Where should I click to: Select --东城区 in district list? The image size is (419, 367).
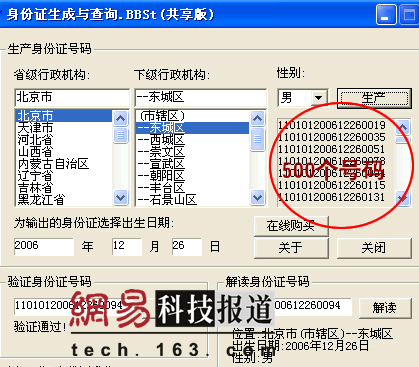192,128
